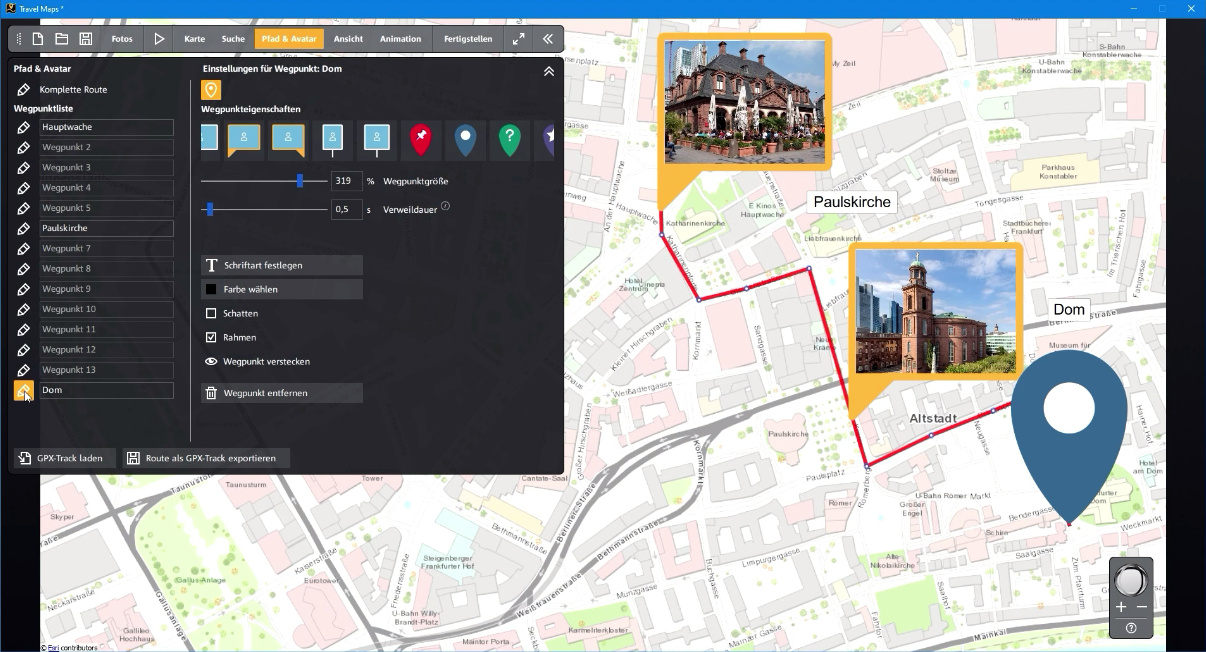
Task: Select the edit pencil next to Paulskirche
Action: pos(21,228)
